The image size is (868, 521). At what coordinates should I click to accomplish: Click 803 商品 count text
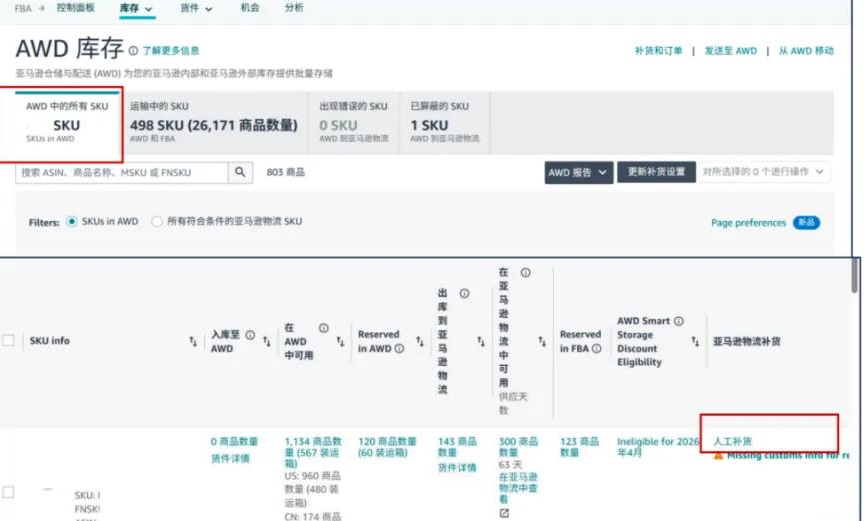(285, 172)
